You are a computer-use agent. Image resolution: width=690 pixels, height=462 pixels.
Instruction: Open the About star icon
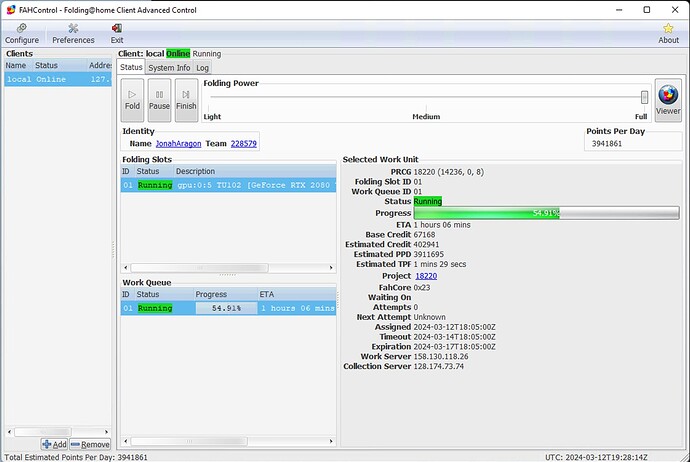(668, 34)
